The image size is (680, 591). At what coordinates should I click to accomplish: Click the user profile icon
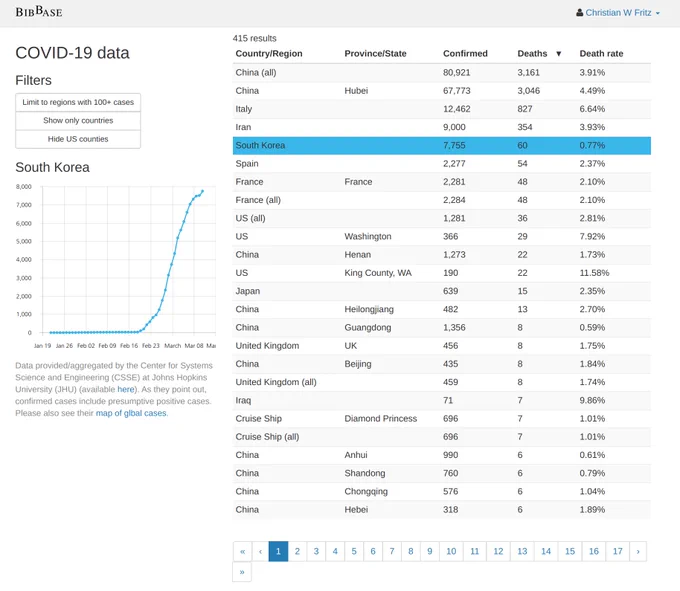(x=579, y=13)
